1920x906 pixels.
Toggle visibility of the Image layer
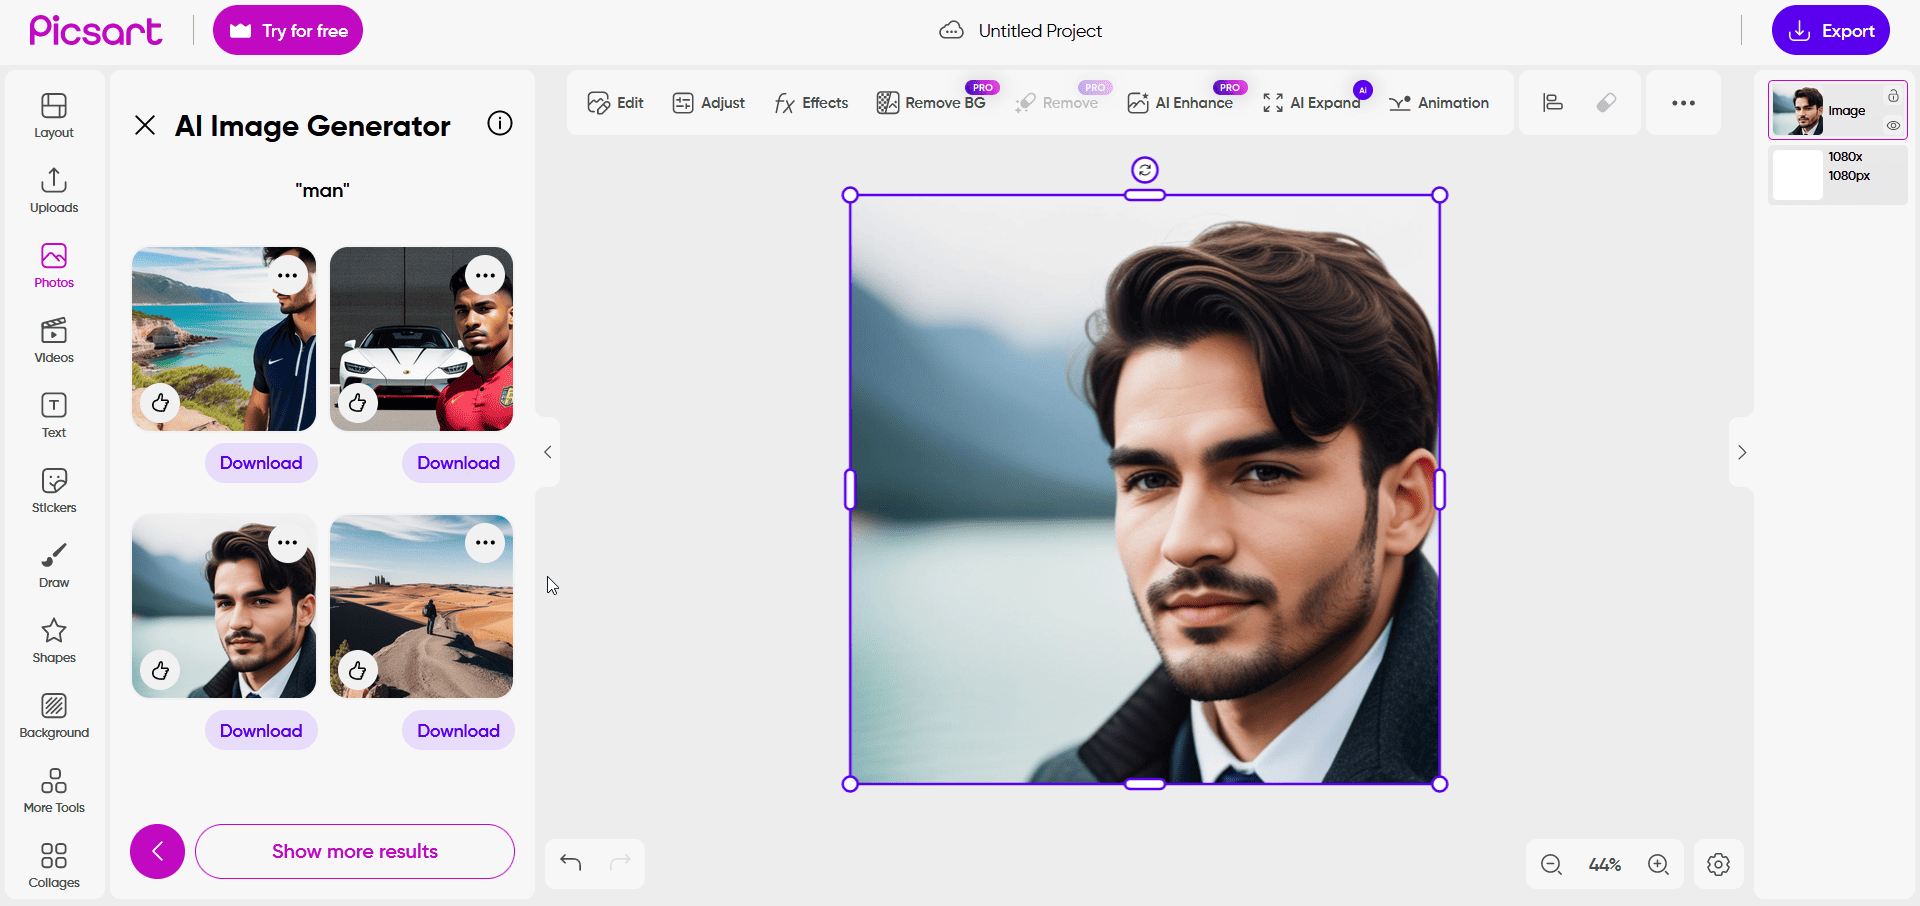(1894, 126)
